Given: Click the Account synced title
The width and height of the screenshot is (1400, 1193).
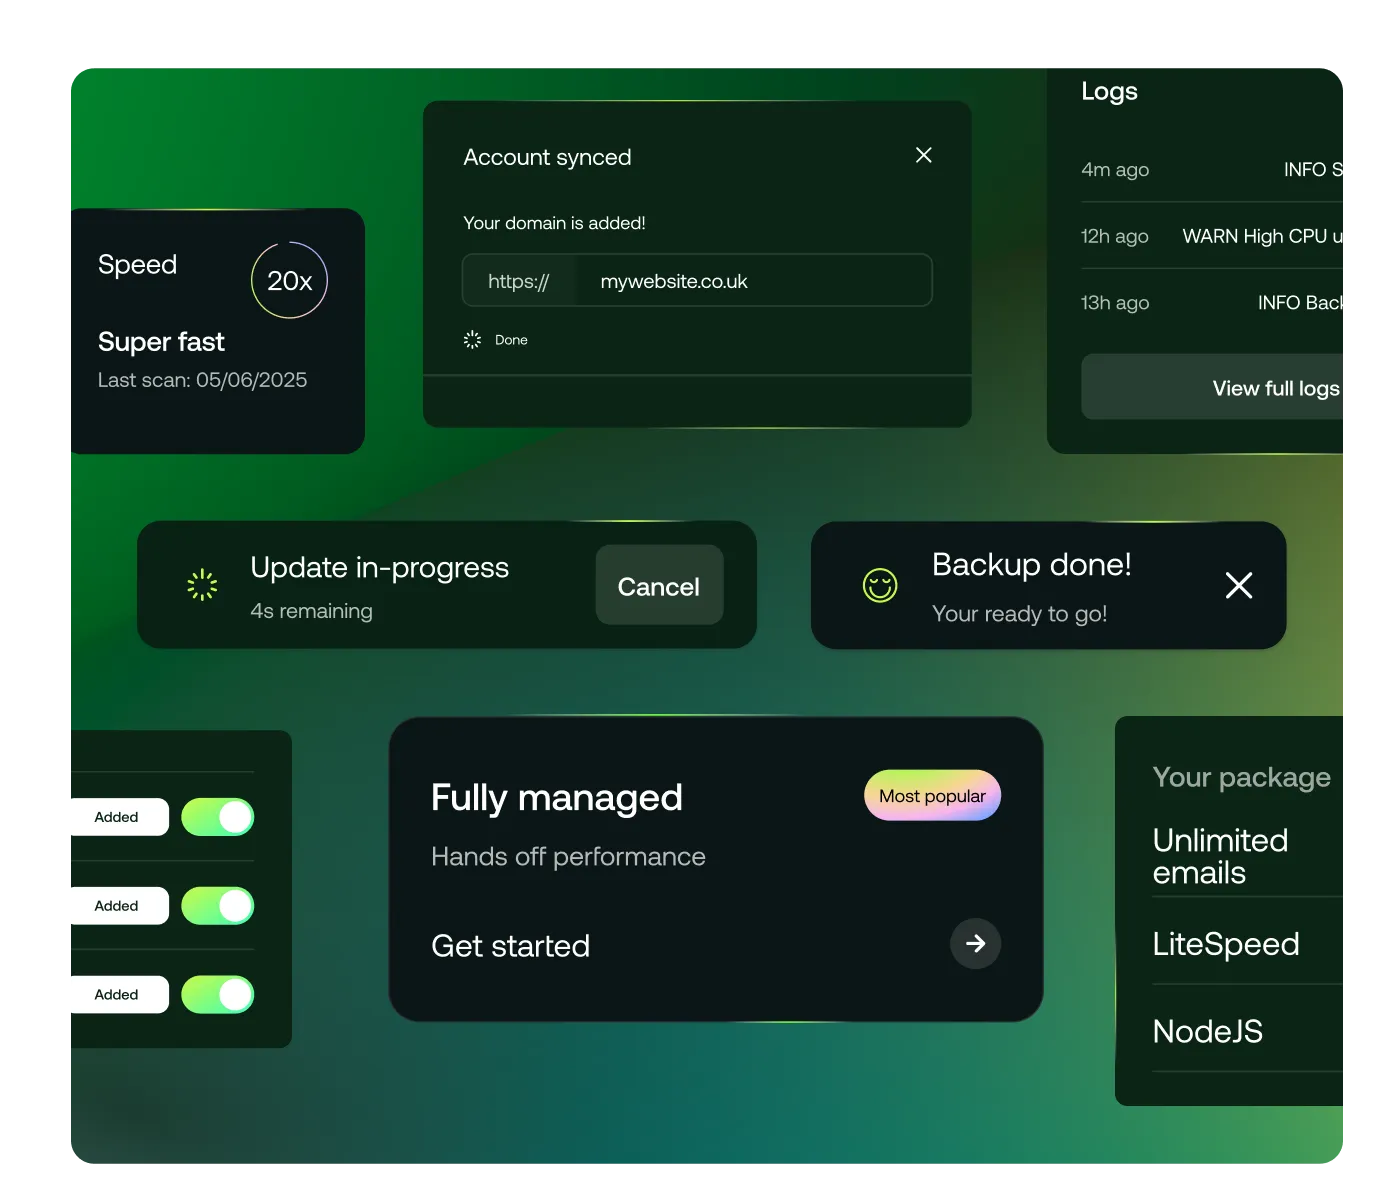Looking at the screenshot, I should pos(547,157).
